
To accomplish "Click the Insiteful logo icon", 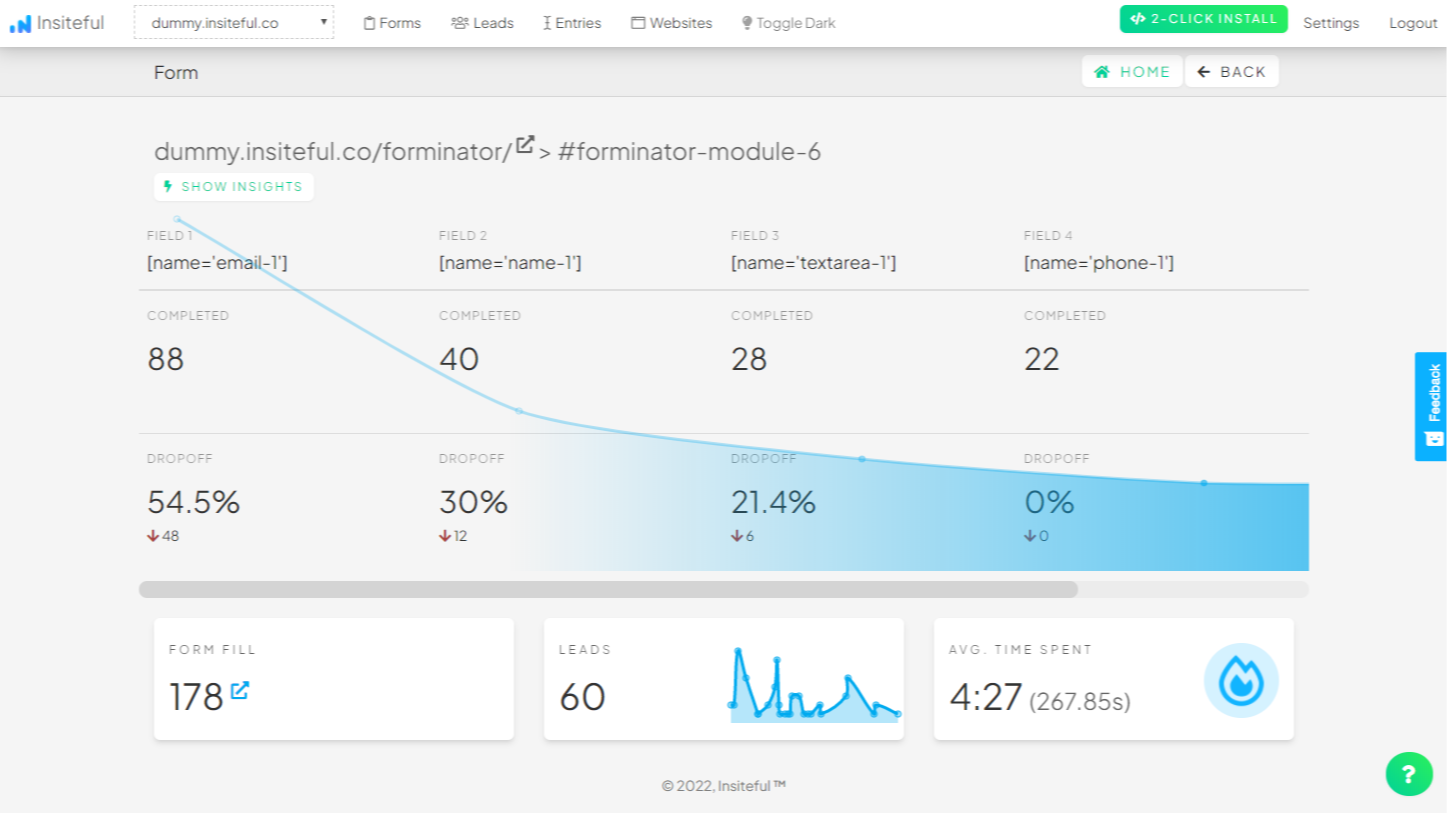I will [x=20, y=24].
